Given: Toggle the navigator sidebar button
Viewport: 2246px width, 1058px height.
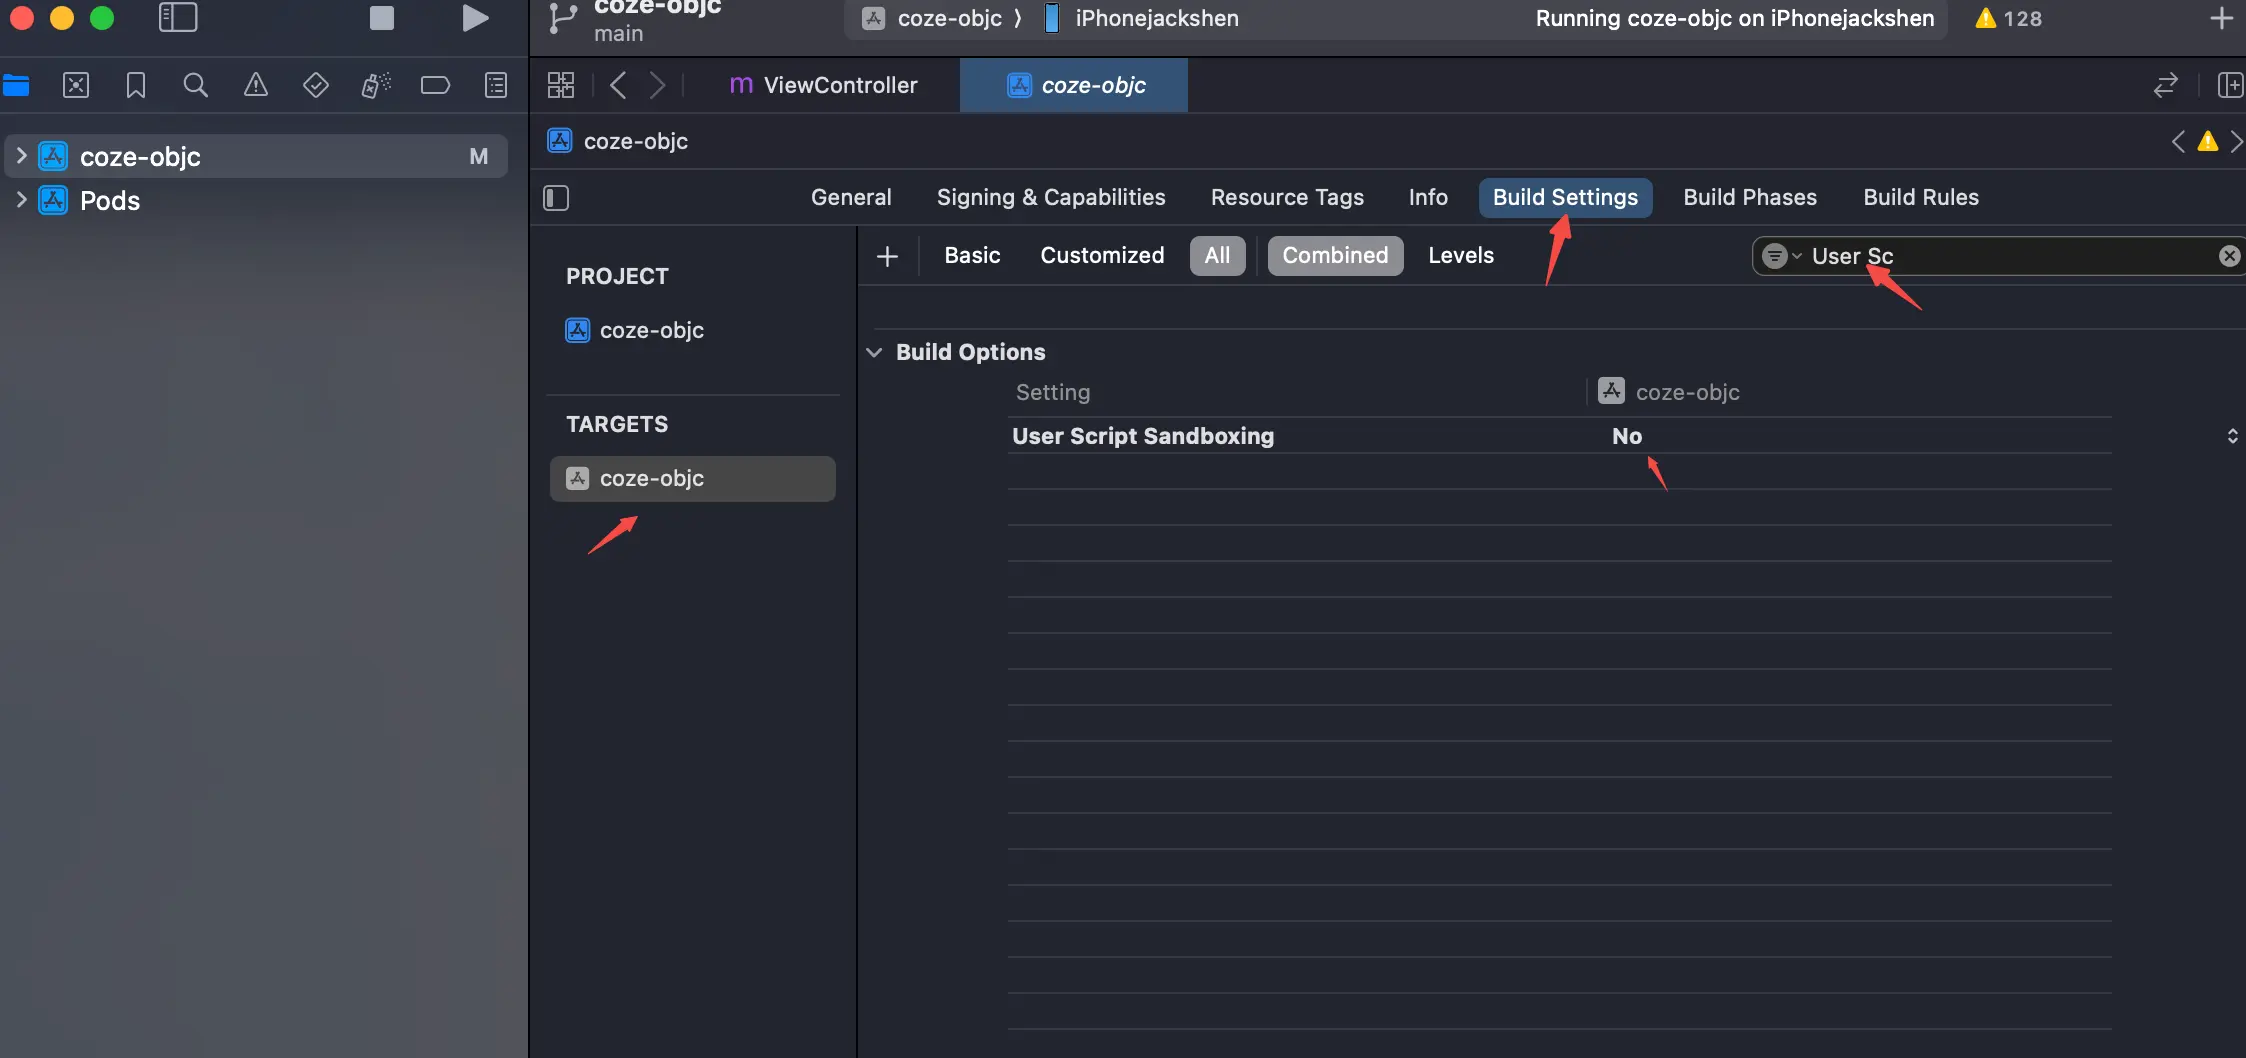Looking at the screenshot, I should point(178,18).
